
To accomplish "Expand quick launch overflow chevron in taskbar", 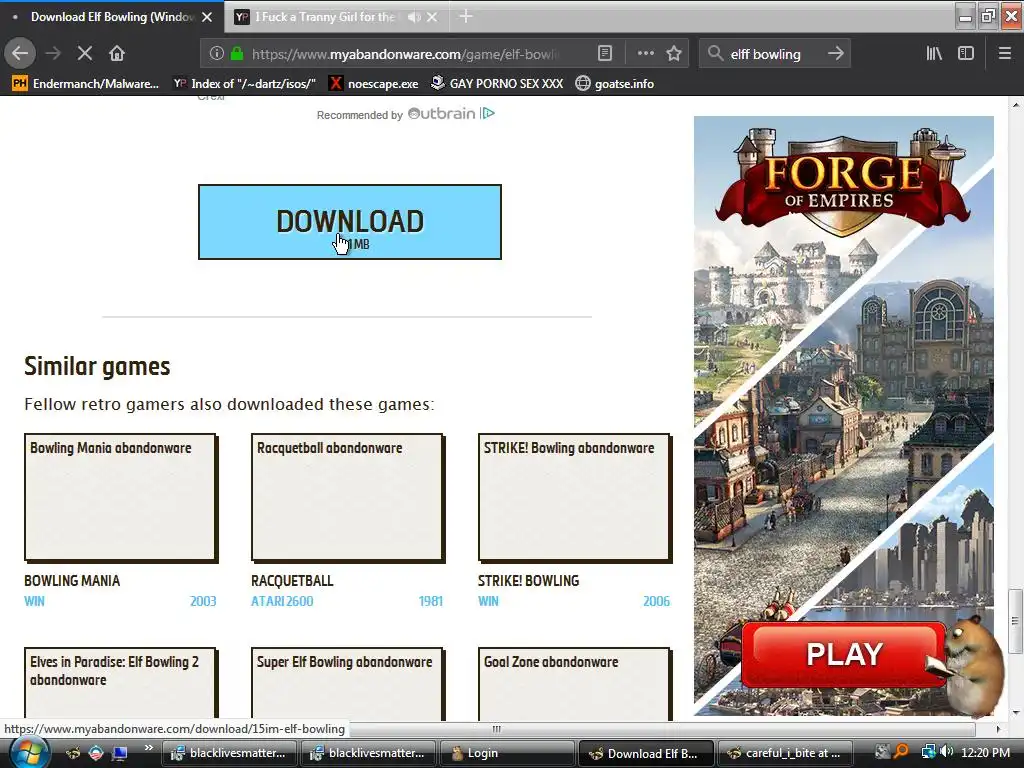I will (148, 748).
